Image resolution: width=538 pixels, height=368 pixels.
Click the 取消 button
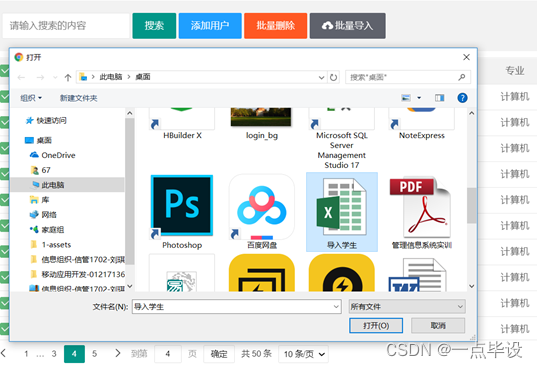pyautogui.click(x=438, y=325)
